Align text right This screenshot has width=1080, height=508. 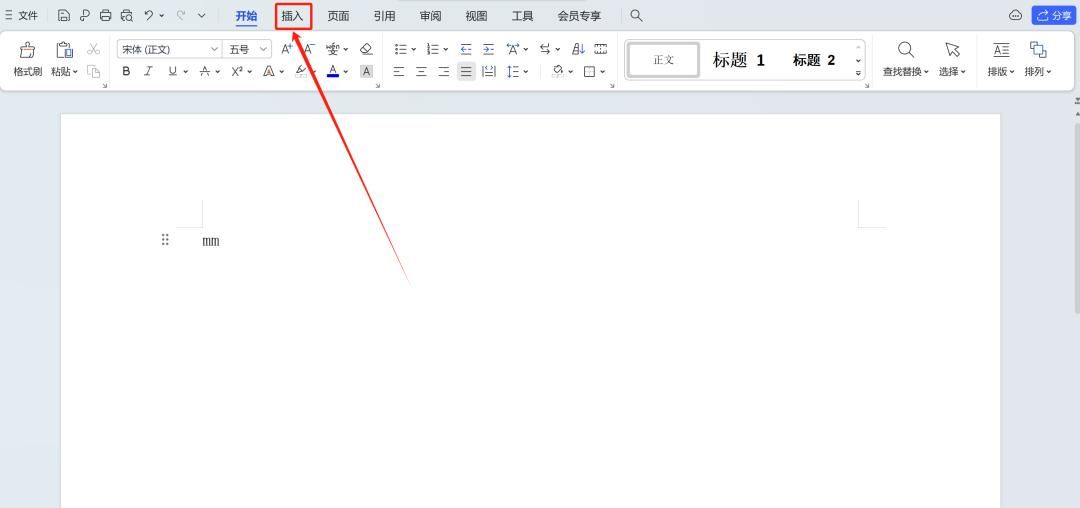pos(444,71)
